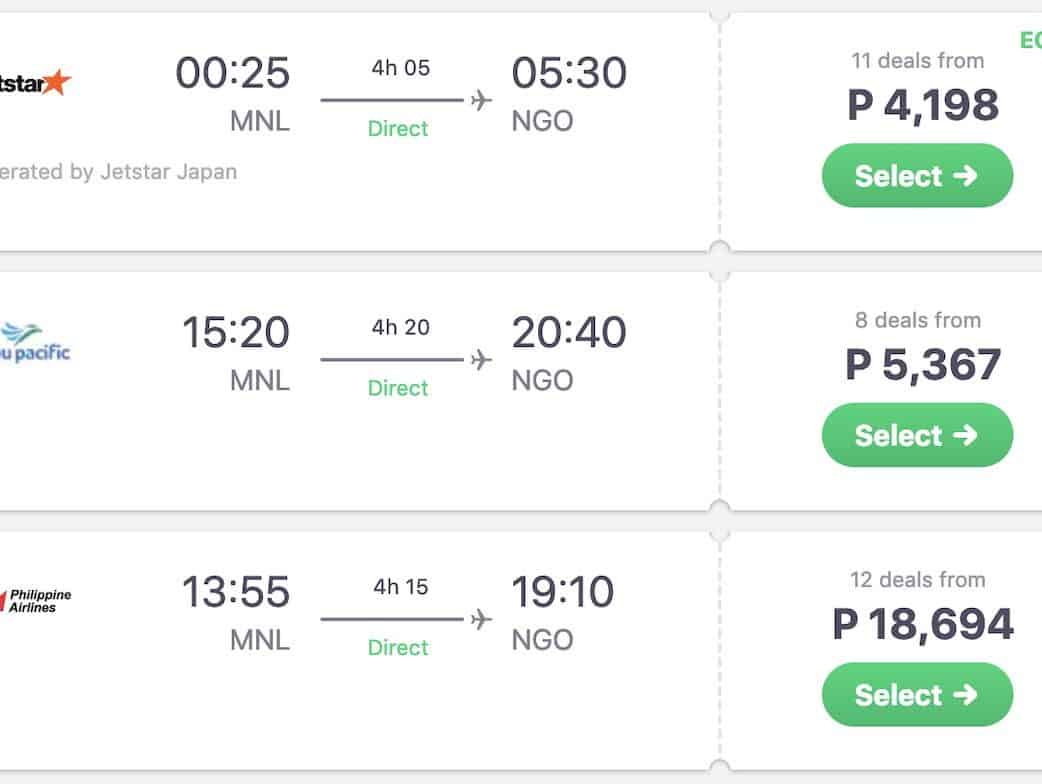The height and width of the screenshot is (784, 1042).
Task: Click the Jetstar airline logo
Action: tap(36, 83)
